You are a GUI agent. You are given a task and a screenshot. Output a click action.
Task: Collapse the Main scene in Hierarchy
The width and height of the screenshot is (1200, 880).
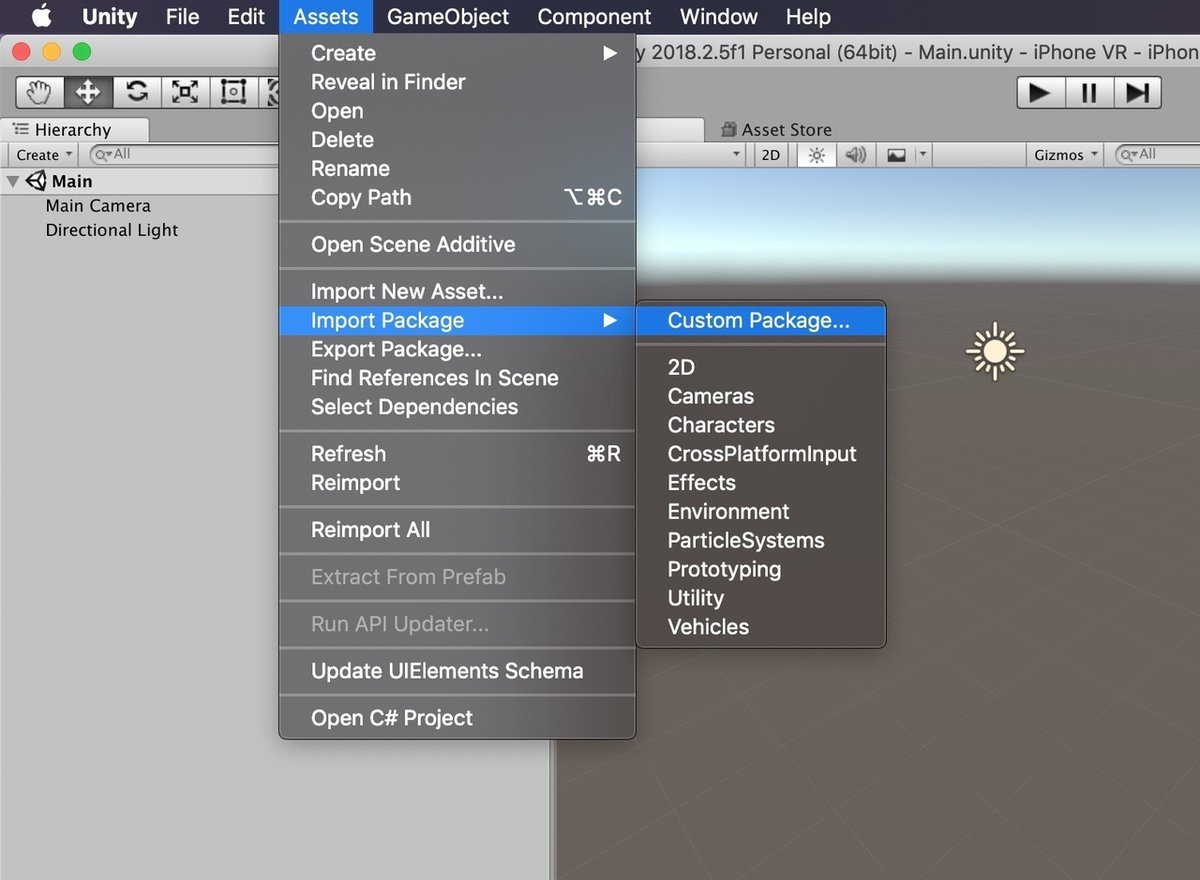click(x=13, y=182)
